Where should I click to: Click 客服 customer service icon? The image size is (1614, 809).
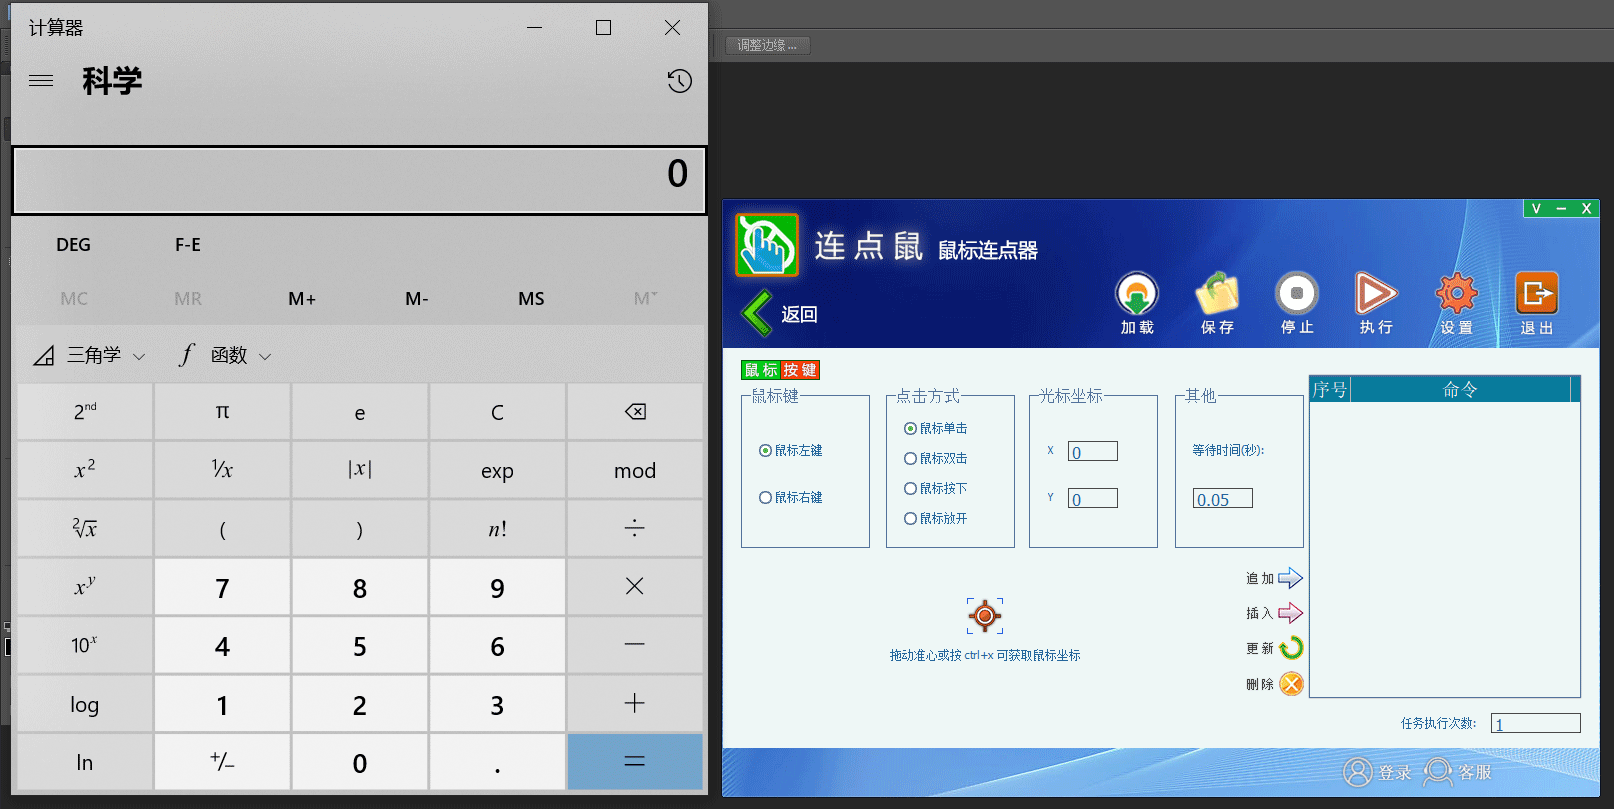pyautogui.click(x=1438, y=772)
